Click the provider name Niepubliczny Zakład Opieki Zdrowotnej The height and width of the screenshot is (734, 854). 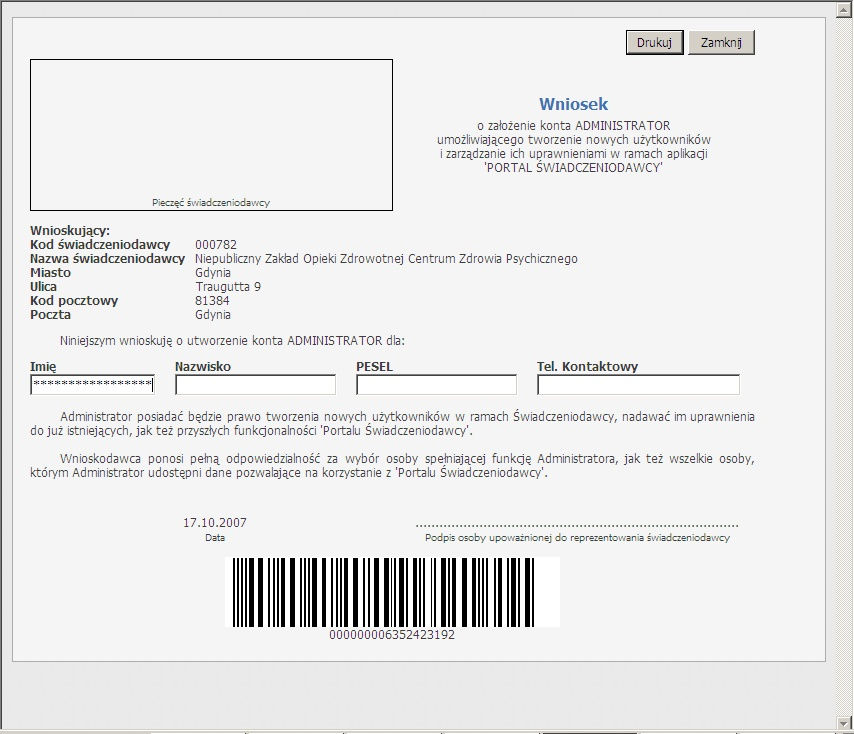[386, 259]
